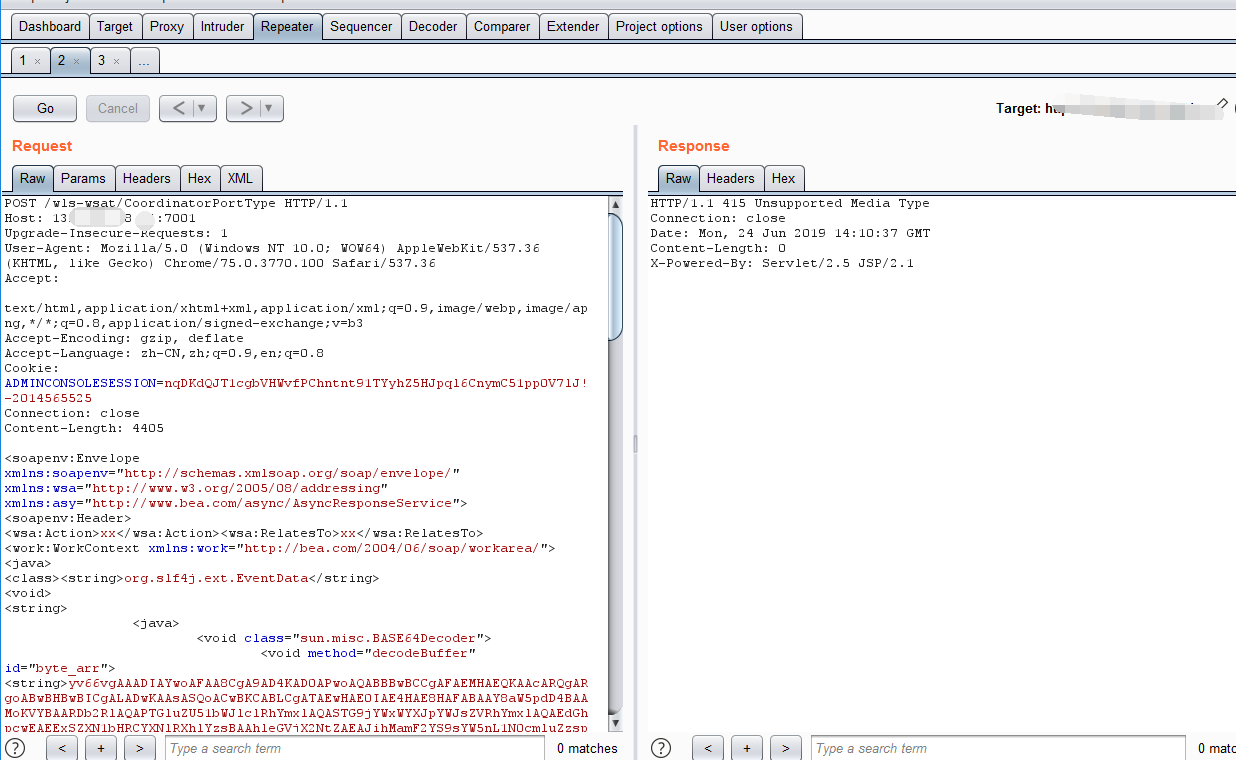Click the Accept-Language header line
Viewport: 1236px width, 760px height.
tap(165, 353)
